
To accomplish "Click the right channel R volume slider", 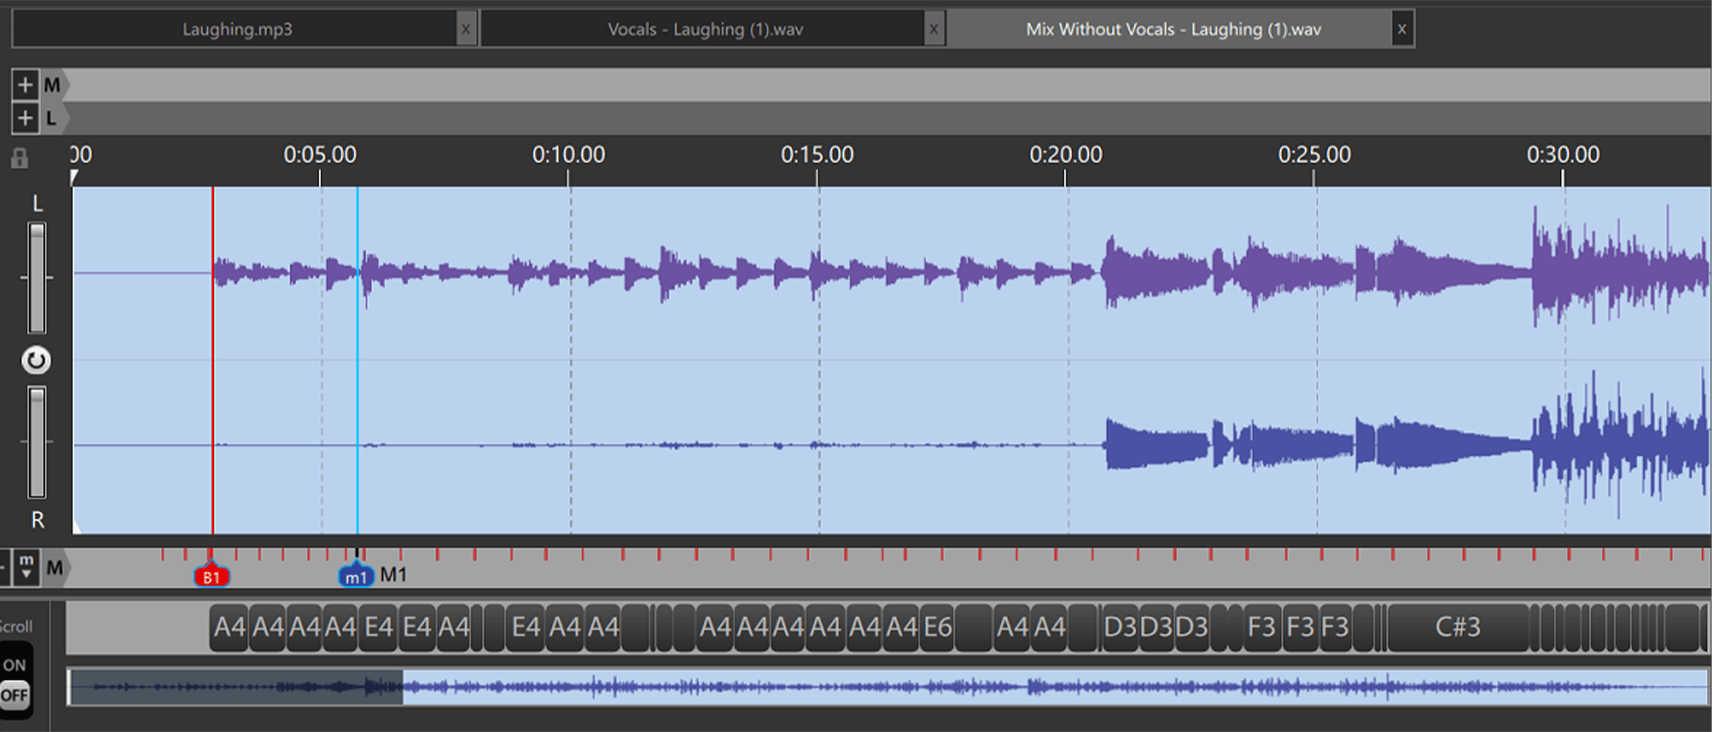I will pyautogui.click(x=37, y=442).
